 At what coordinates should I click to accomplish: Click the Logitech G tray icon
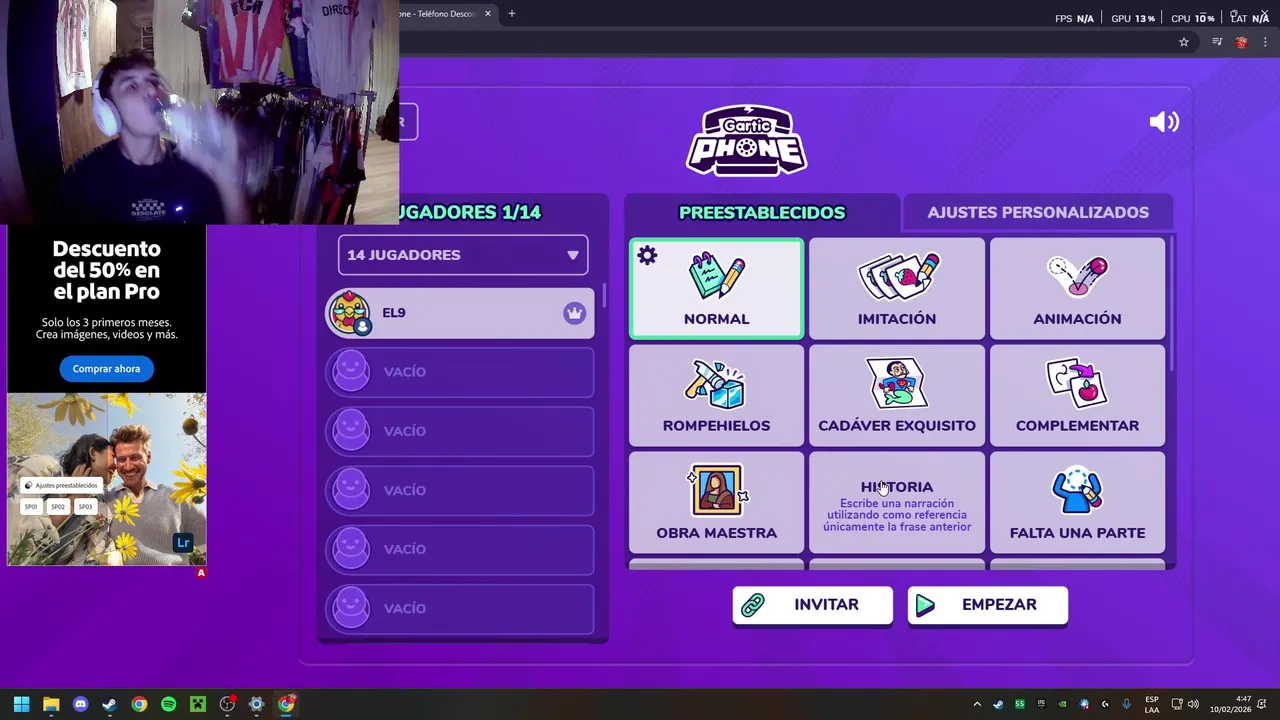point(1105,704)
